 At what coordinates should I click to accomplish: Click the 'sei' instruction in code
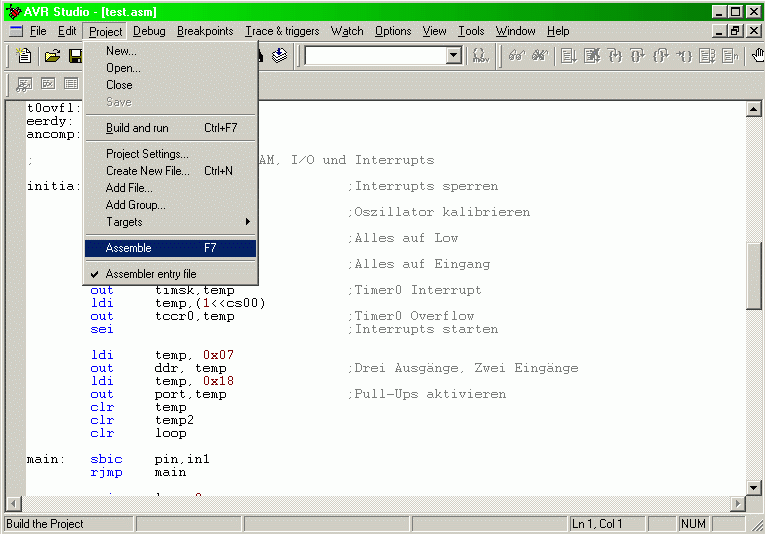point(101,329)
